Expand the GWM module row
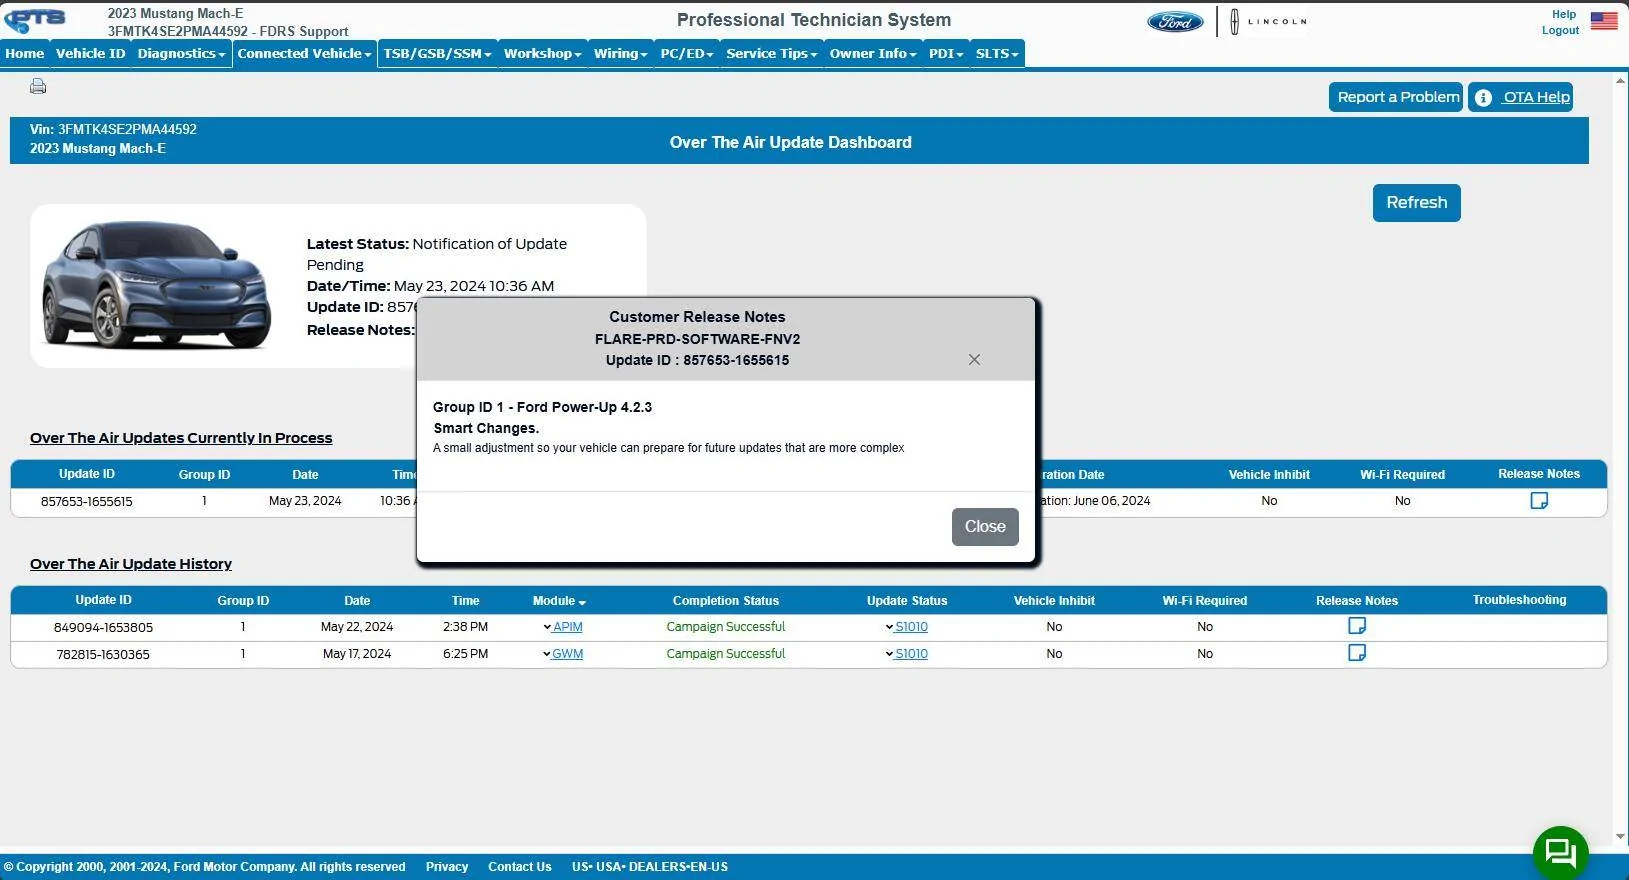Screen dimensions: 1629x880 click(562, 654)
